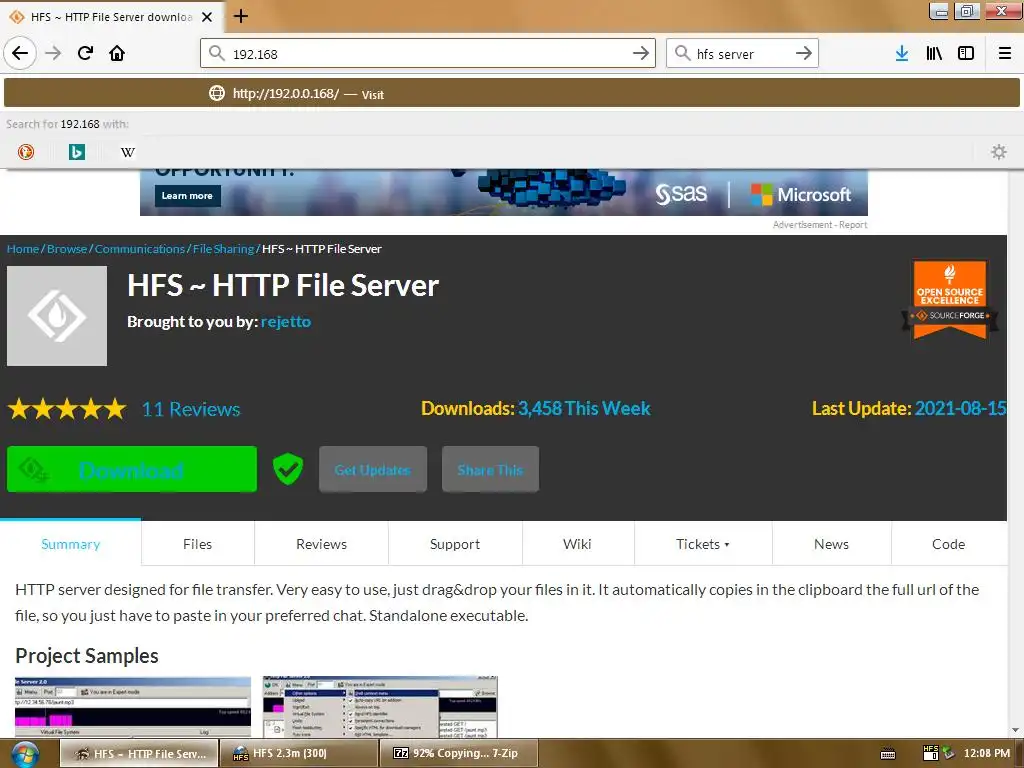Open the hamburger application menu
The image size is (1024, 768).
[x=1004, y=53]
